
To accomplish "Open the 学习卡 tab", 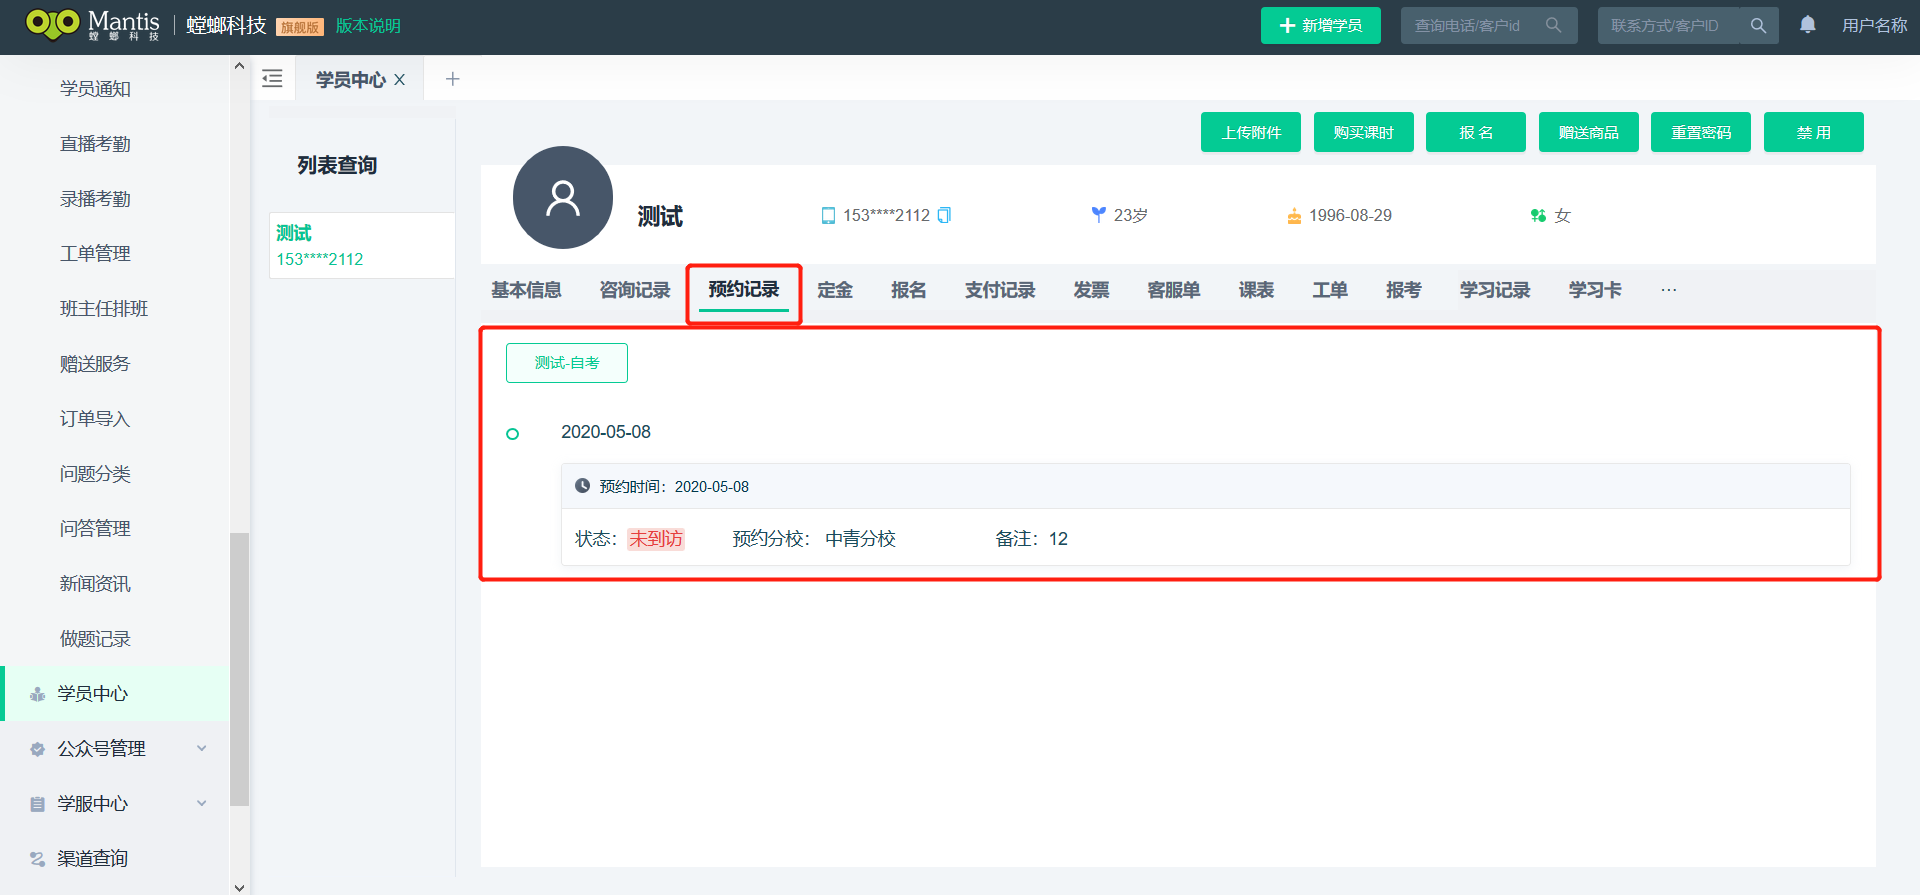I will (x=1595, y=290).
